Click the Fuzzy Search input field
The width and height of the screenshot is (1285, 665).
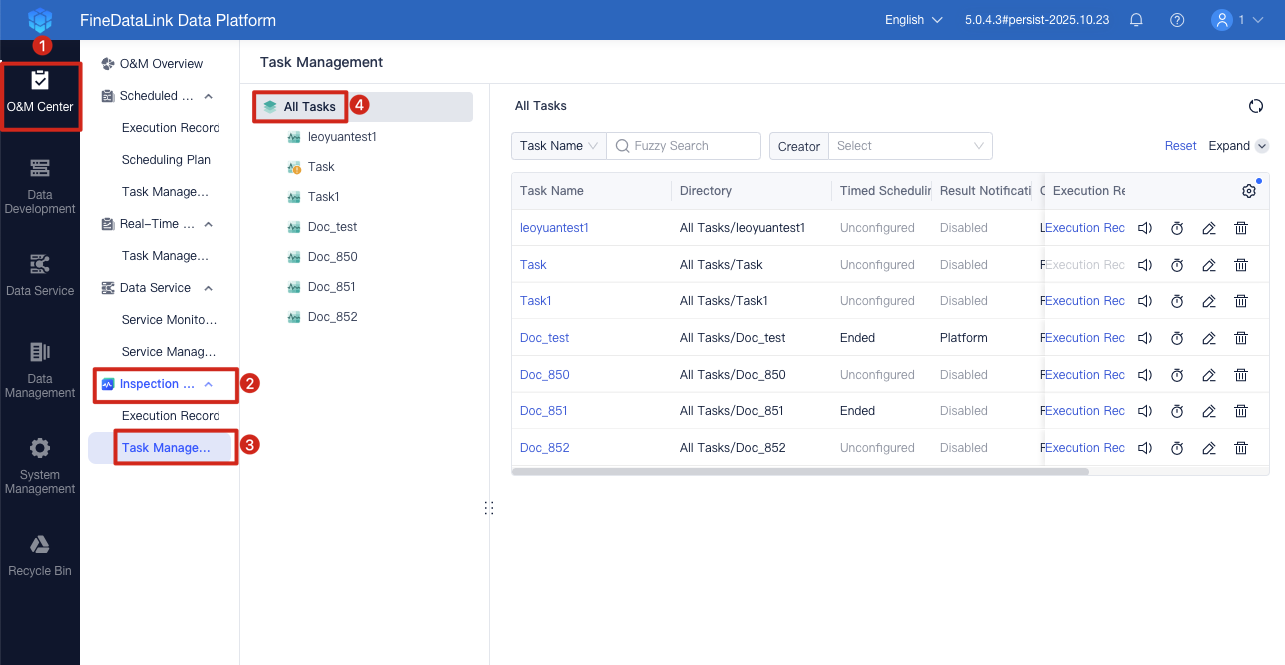[x=684, y=146]
